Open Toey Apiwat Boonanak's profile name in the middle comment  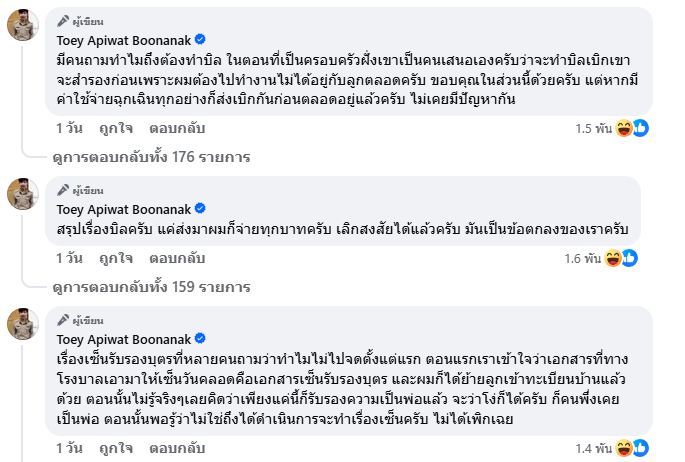coord(125,208)
